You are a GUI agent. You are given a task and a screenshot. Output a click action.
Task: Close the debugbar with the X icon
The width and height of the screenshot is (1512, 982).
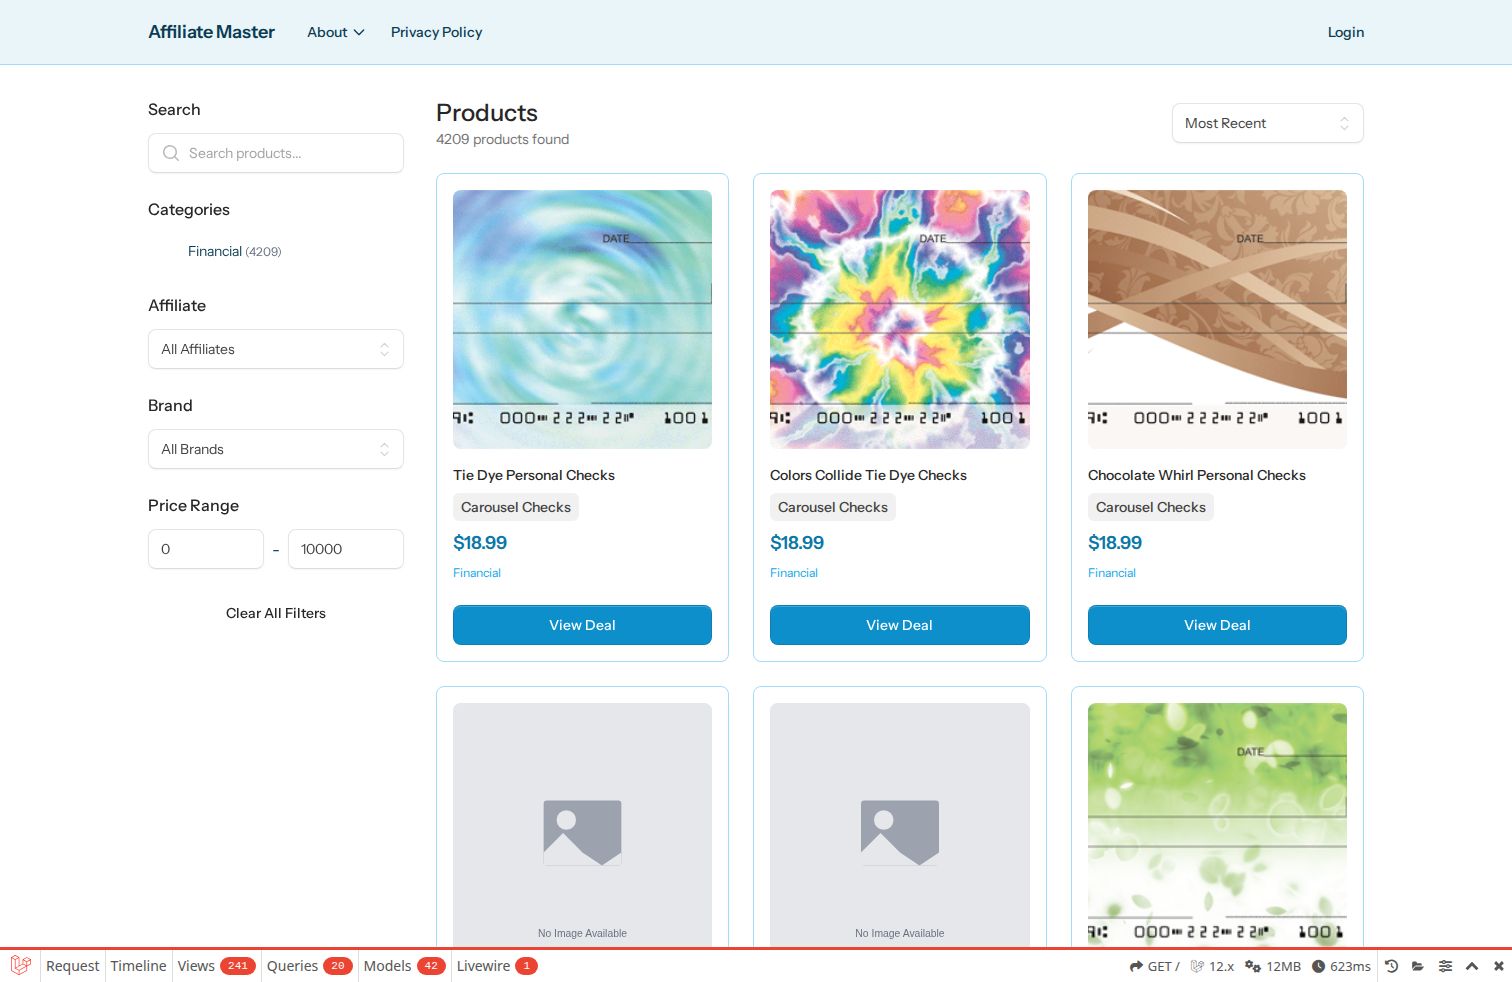[x=1498, y=966]
